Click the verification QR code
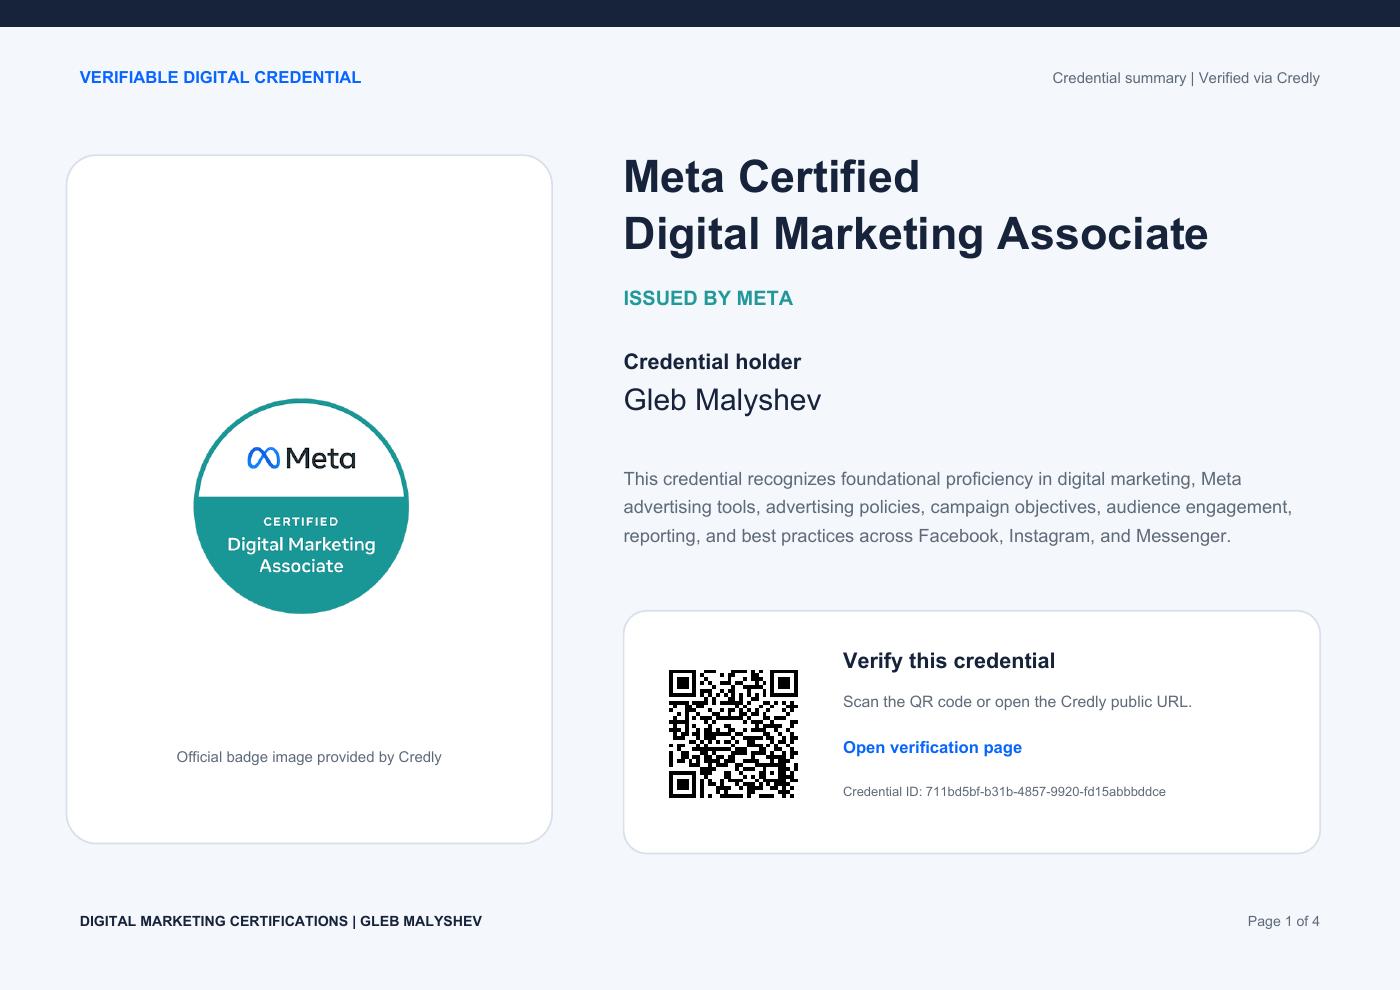1400x990 pixels. pos(733,734)
